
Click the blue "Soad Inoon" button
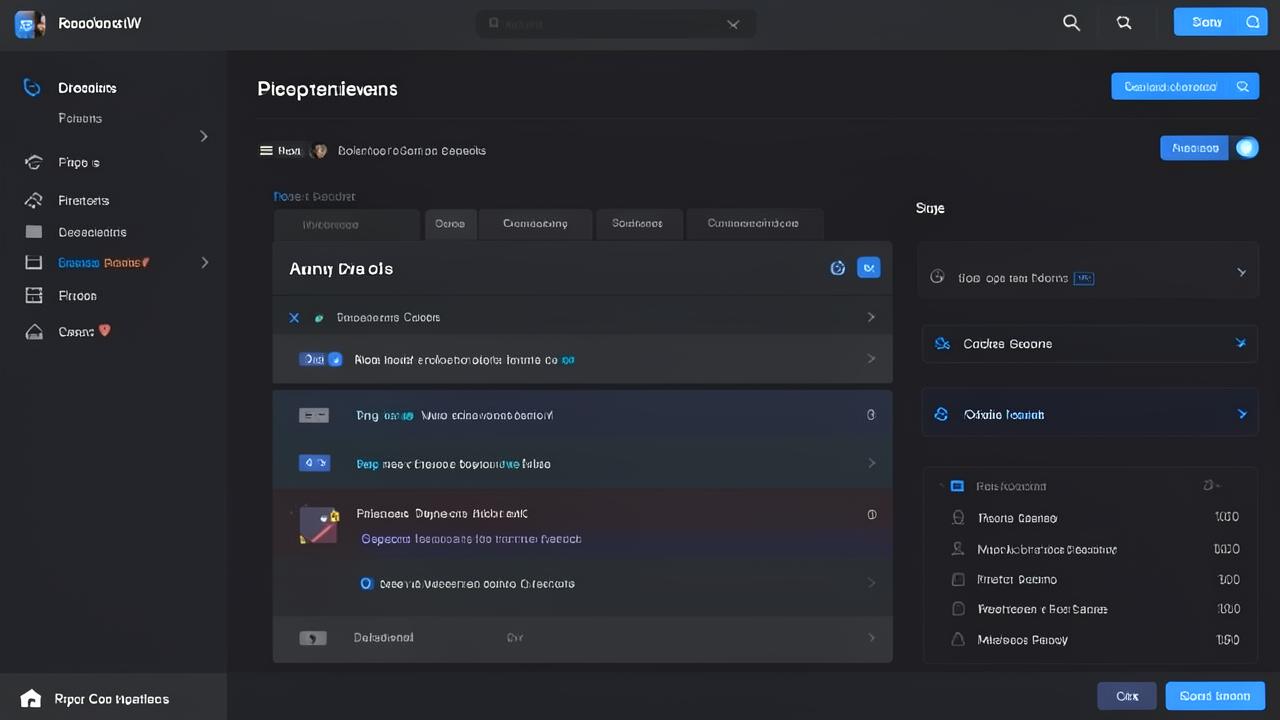pos(1215,696)
